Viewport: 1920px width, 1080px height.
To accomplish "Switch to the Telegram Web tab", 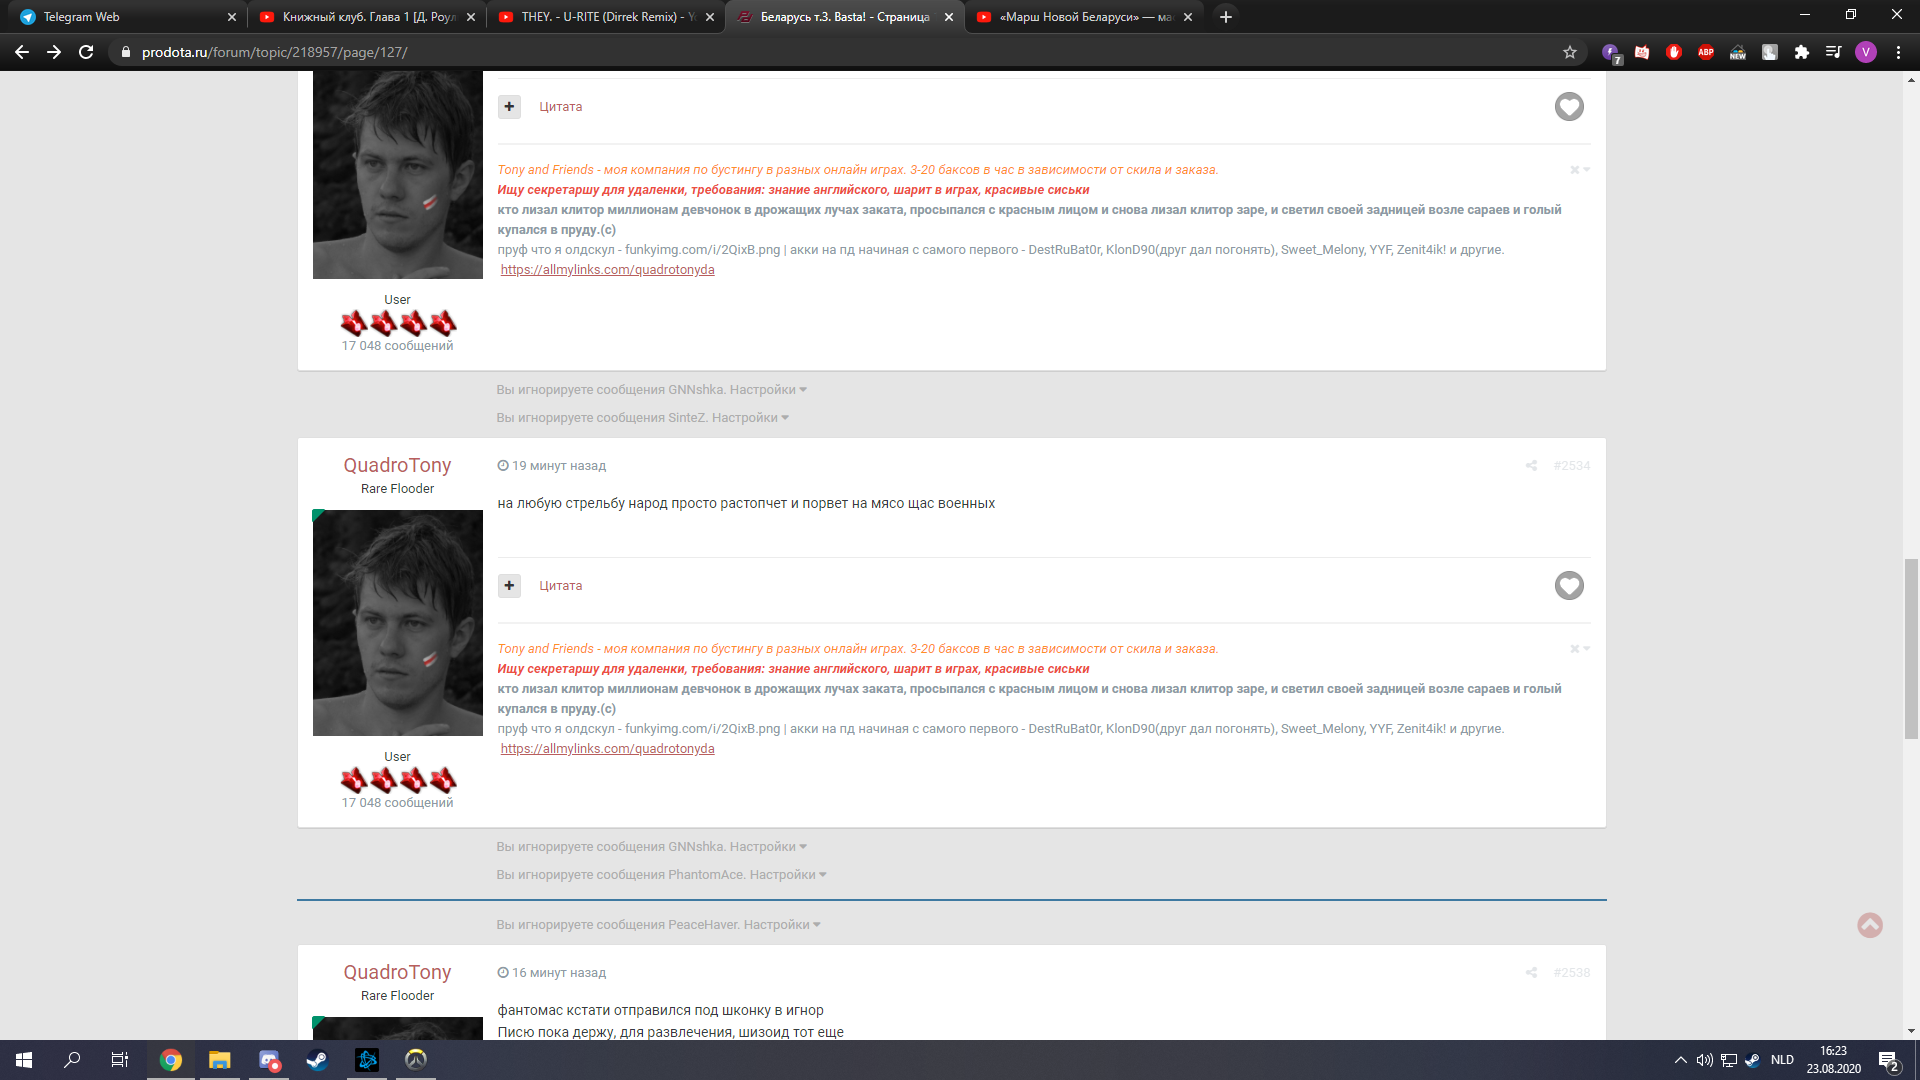I will click(120, 17).
